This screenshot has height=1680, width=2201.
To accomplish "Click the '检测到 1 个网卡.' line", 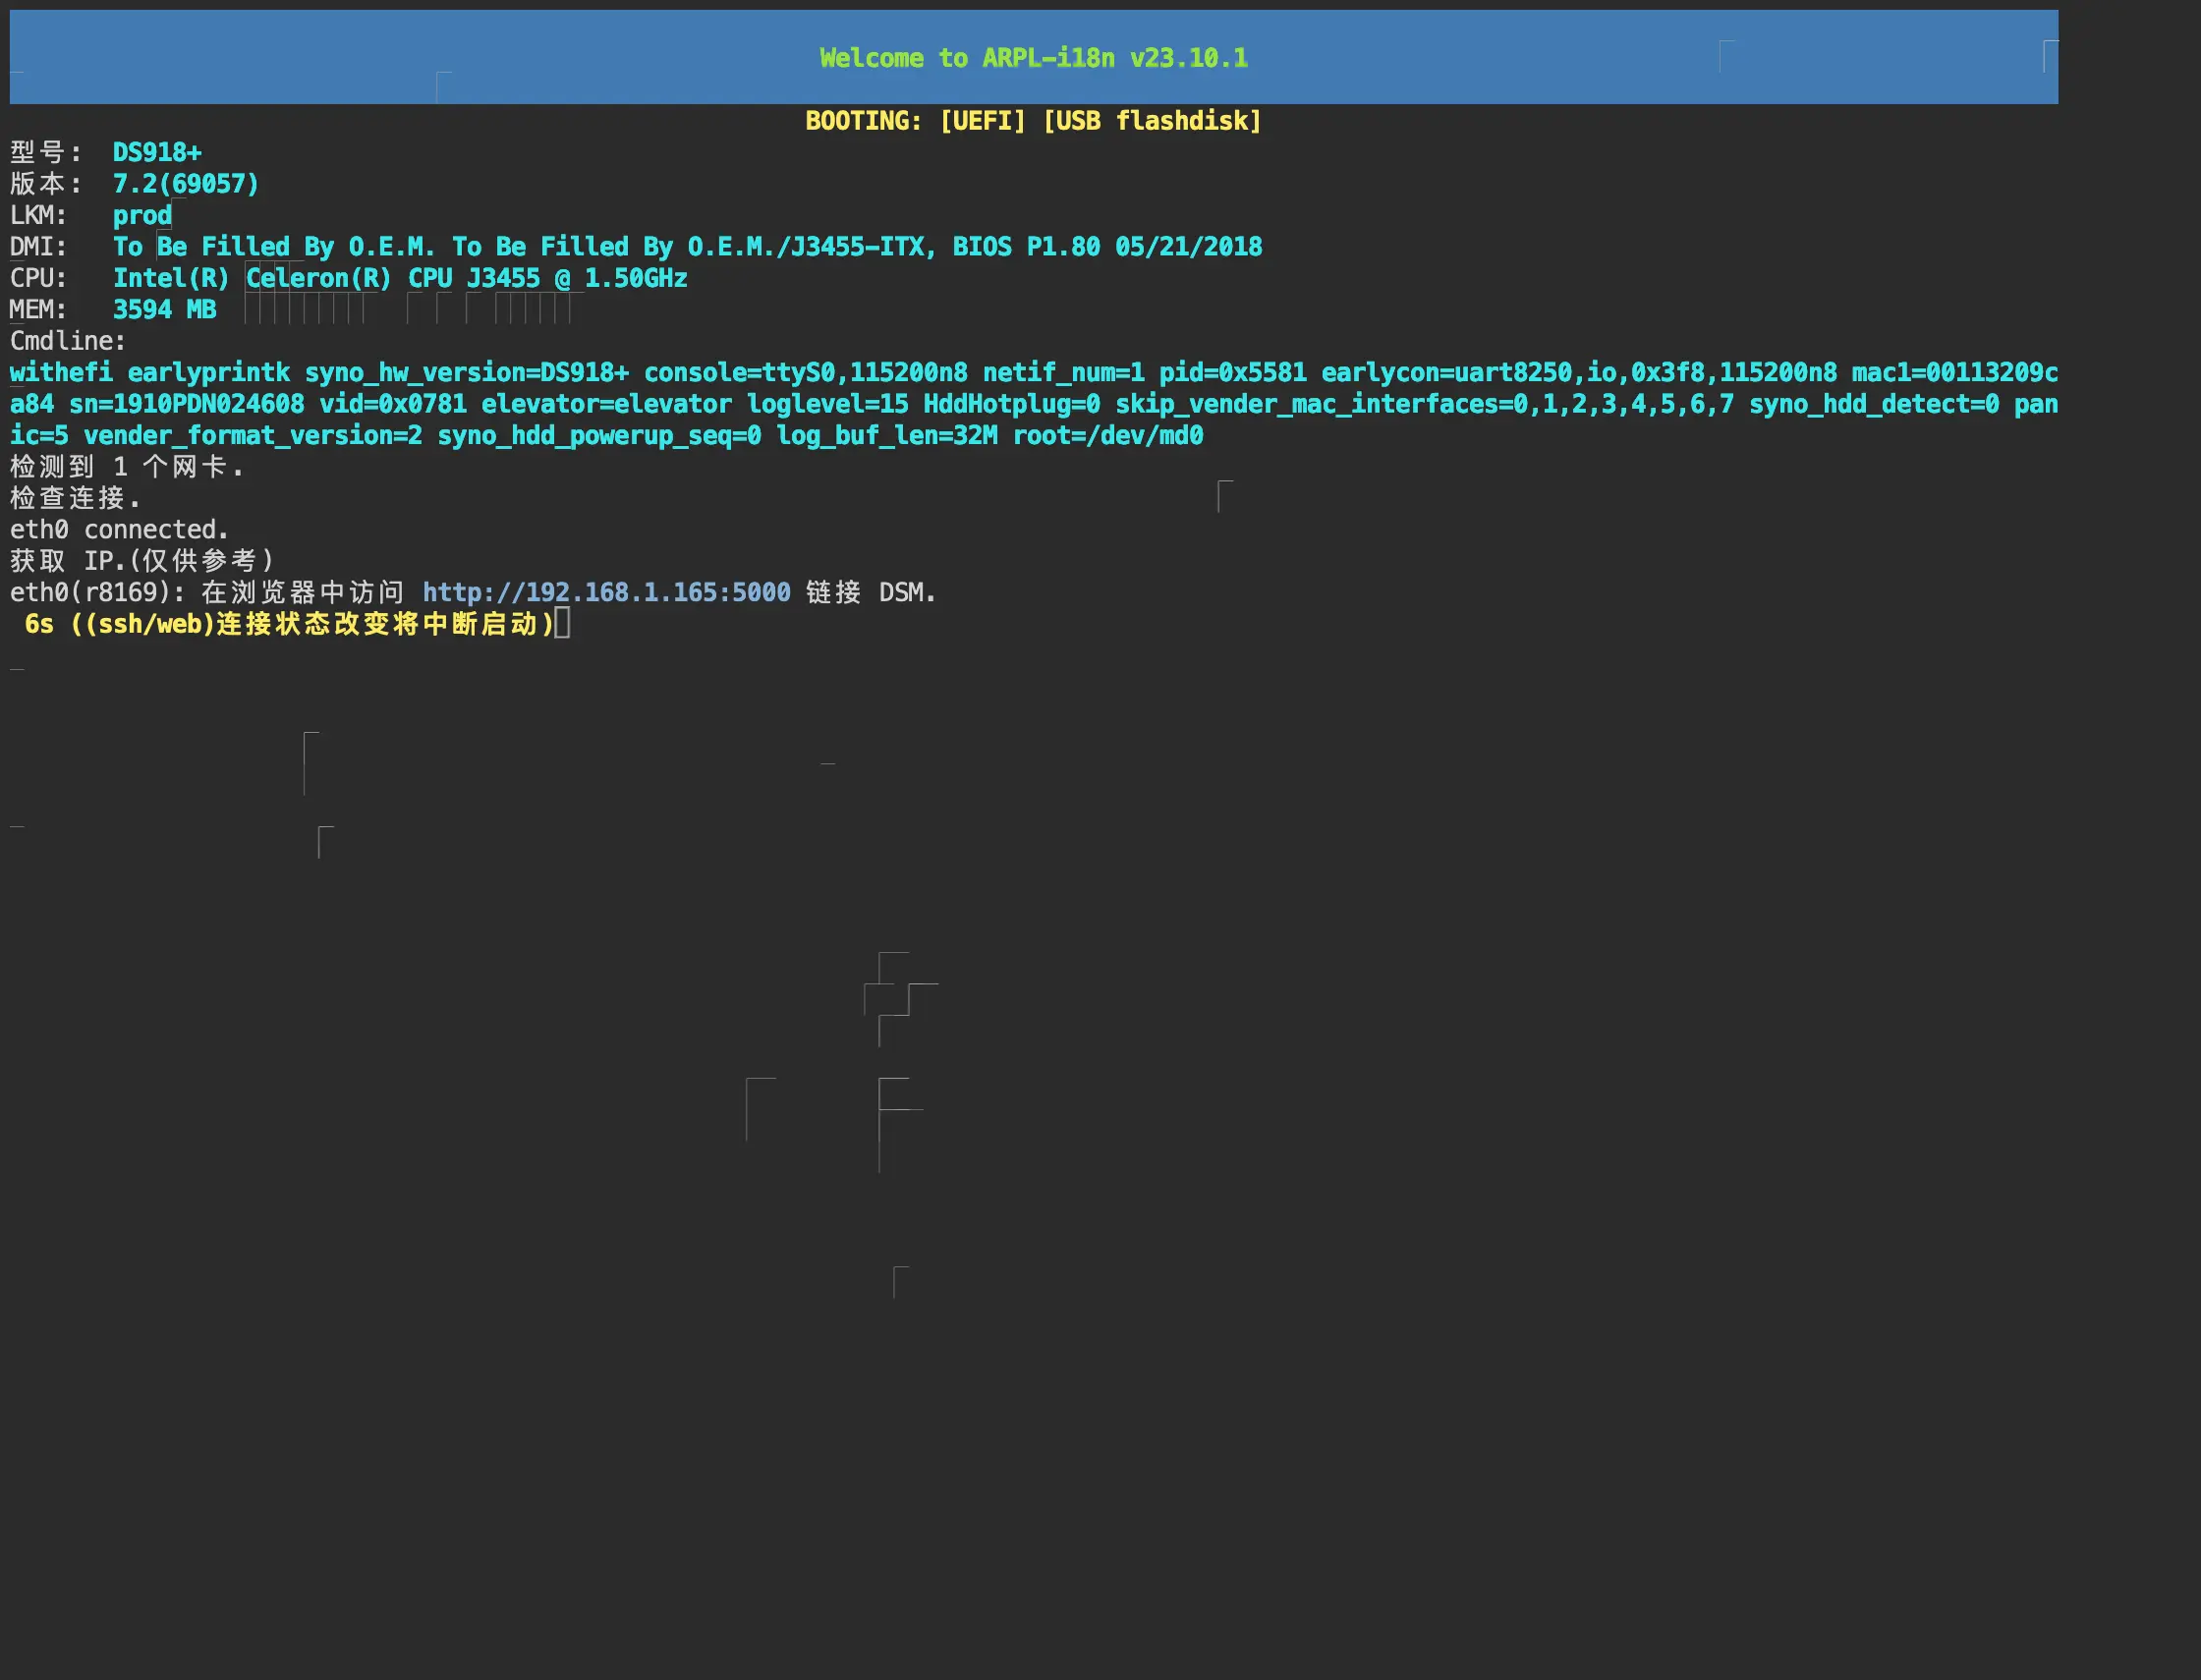I will 127,467.
